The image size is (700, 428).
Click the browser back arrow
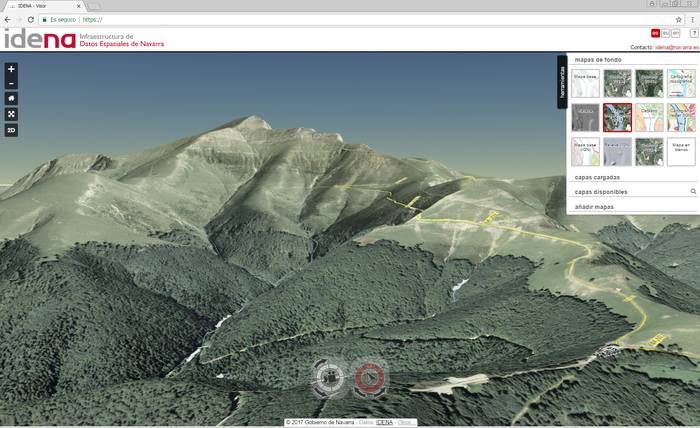(x=8, y=20)
